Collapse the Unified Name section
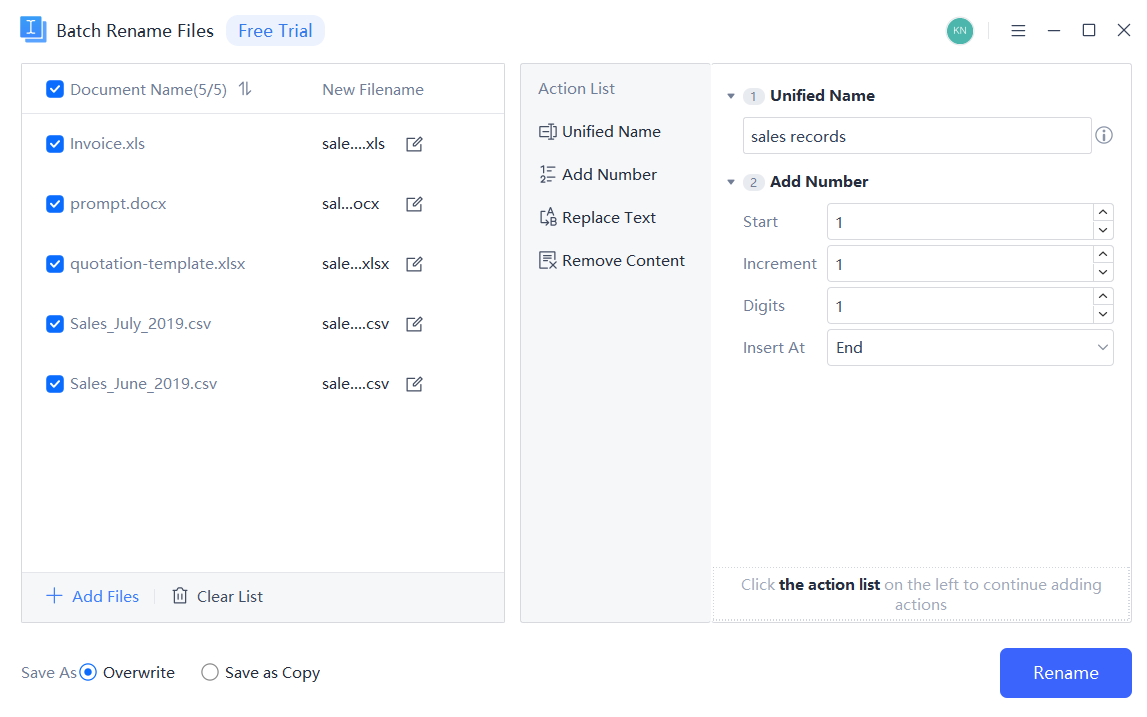Viewport: 1147px width, 717px height. click(730, 96)
